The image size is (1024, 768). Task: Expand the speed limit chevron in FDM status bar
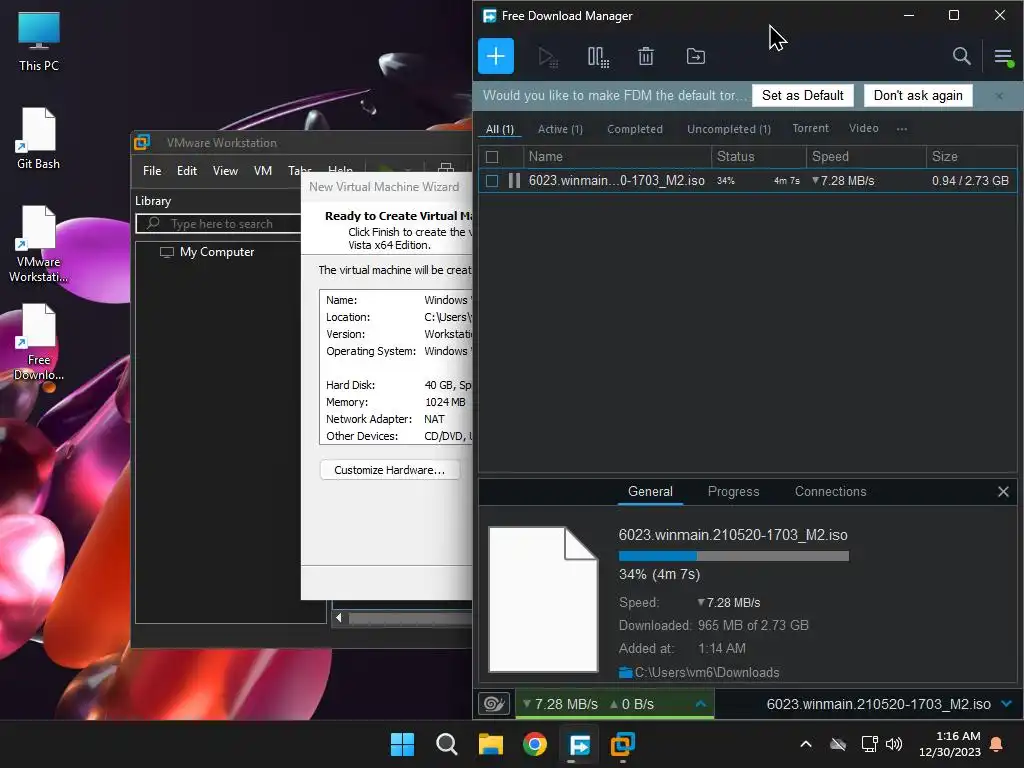[701, 704]
